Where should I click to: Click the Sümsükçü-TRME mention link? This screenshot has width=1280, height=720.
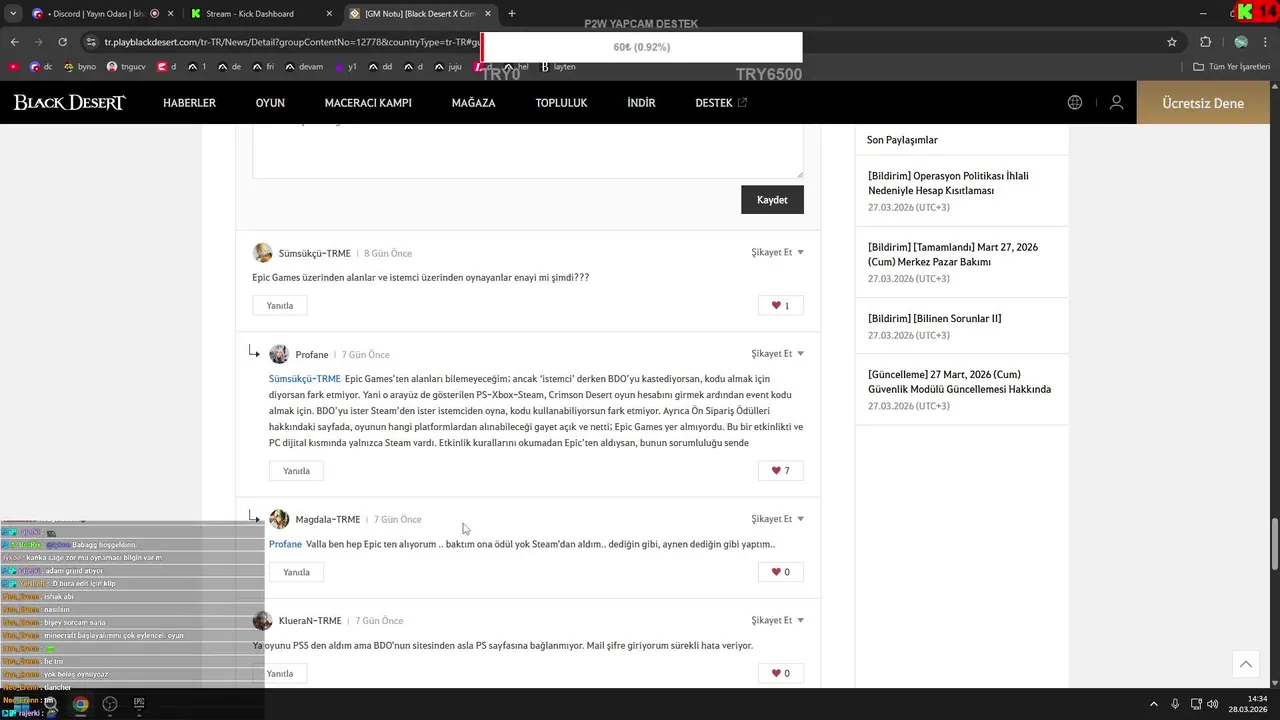pos(305,379)
